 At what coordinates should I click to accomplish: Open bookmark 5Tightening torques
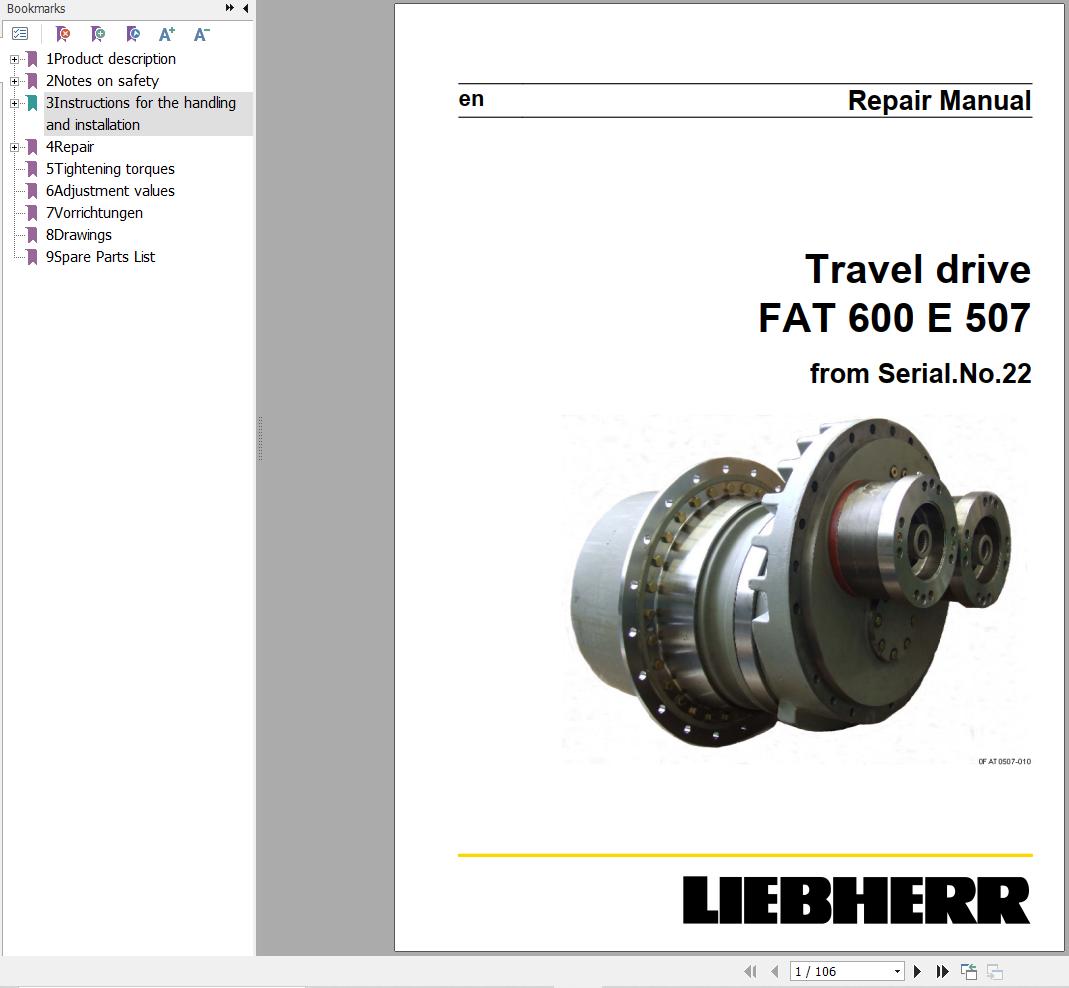pos(110,168)
